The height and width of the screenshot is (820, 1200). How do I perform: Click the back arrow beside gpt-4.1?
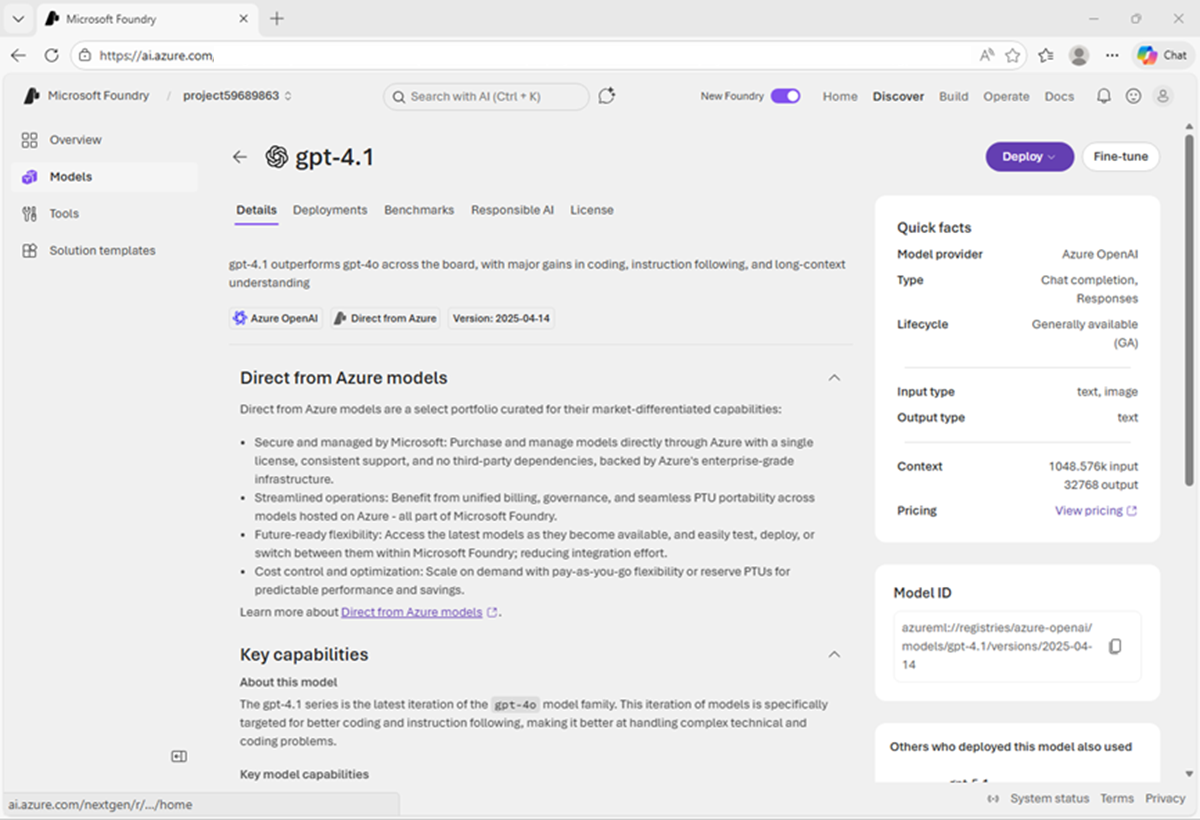click(x=239, y=157)
